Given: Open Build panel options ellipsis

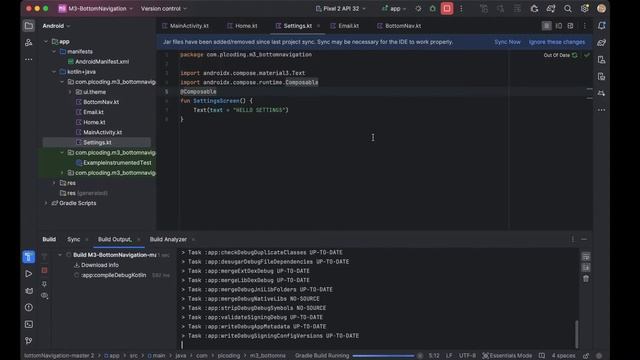Looking at the screenshot, I should point(573,240).
